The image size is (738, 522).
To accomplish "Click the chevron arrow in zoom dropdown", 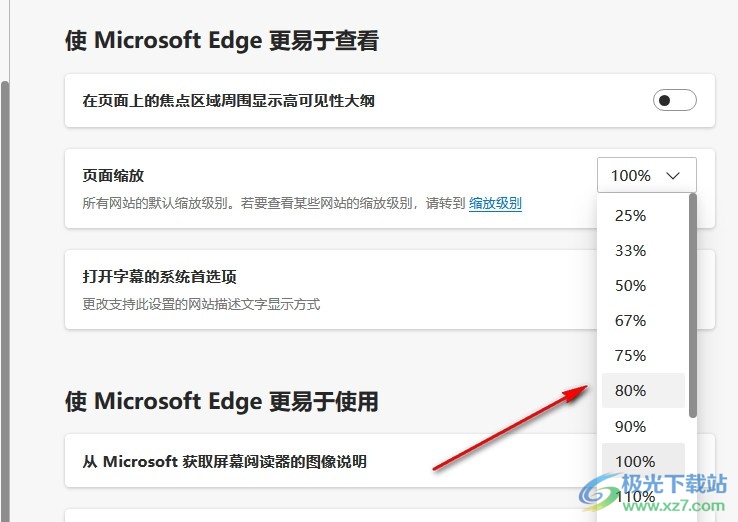I will click(x=673, y=176).
